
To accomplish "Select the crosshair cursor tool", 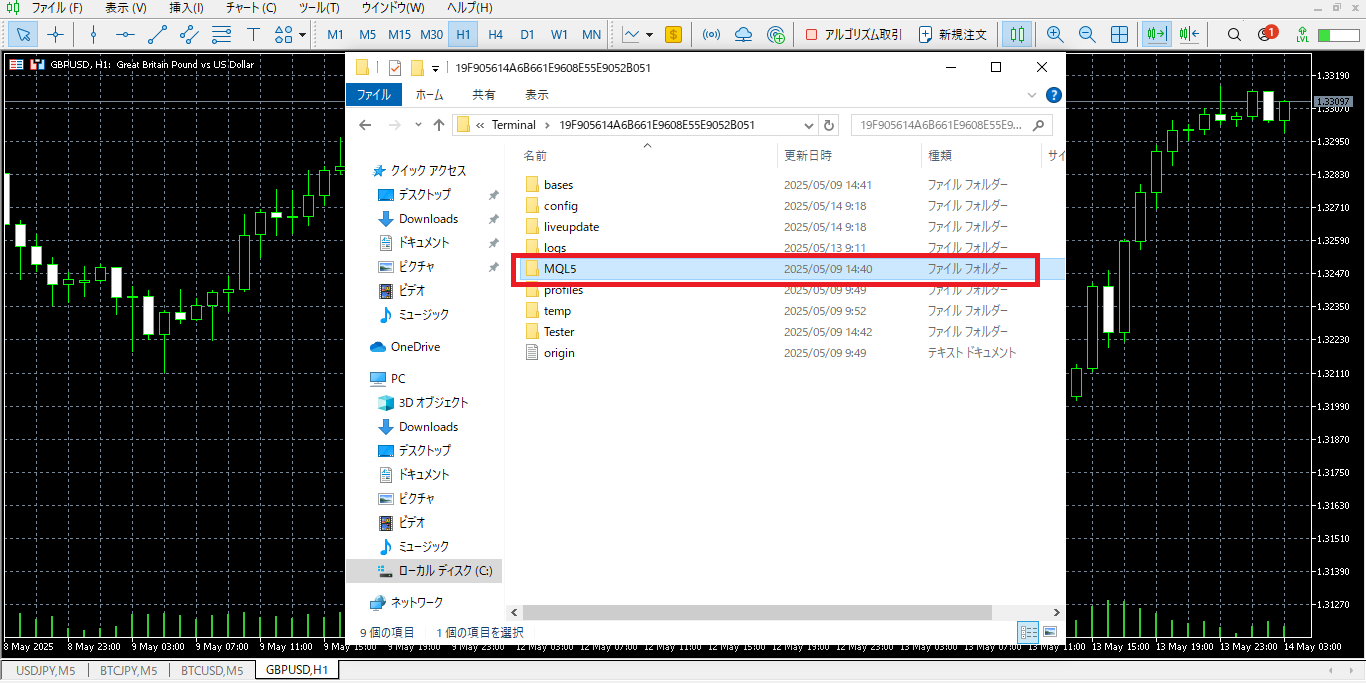I will [x=56, y=34].
